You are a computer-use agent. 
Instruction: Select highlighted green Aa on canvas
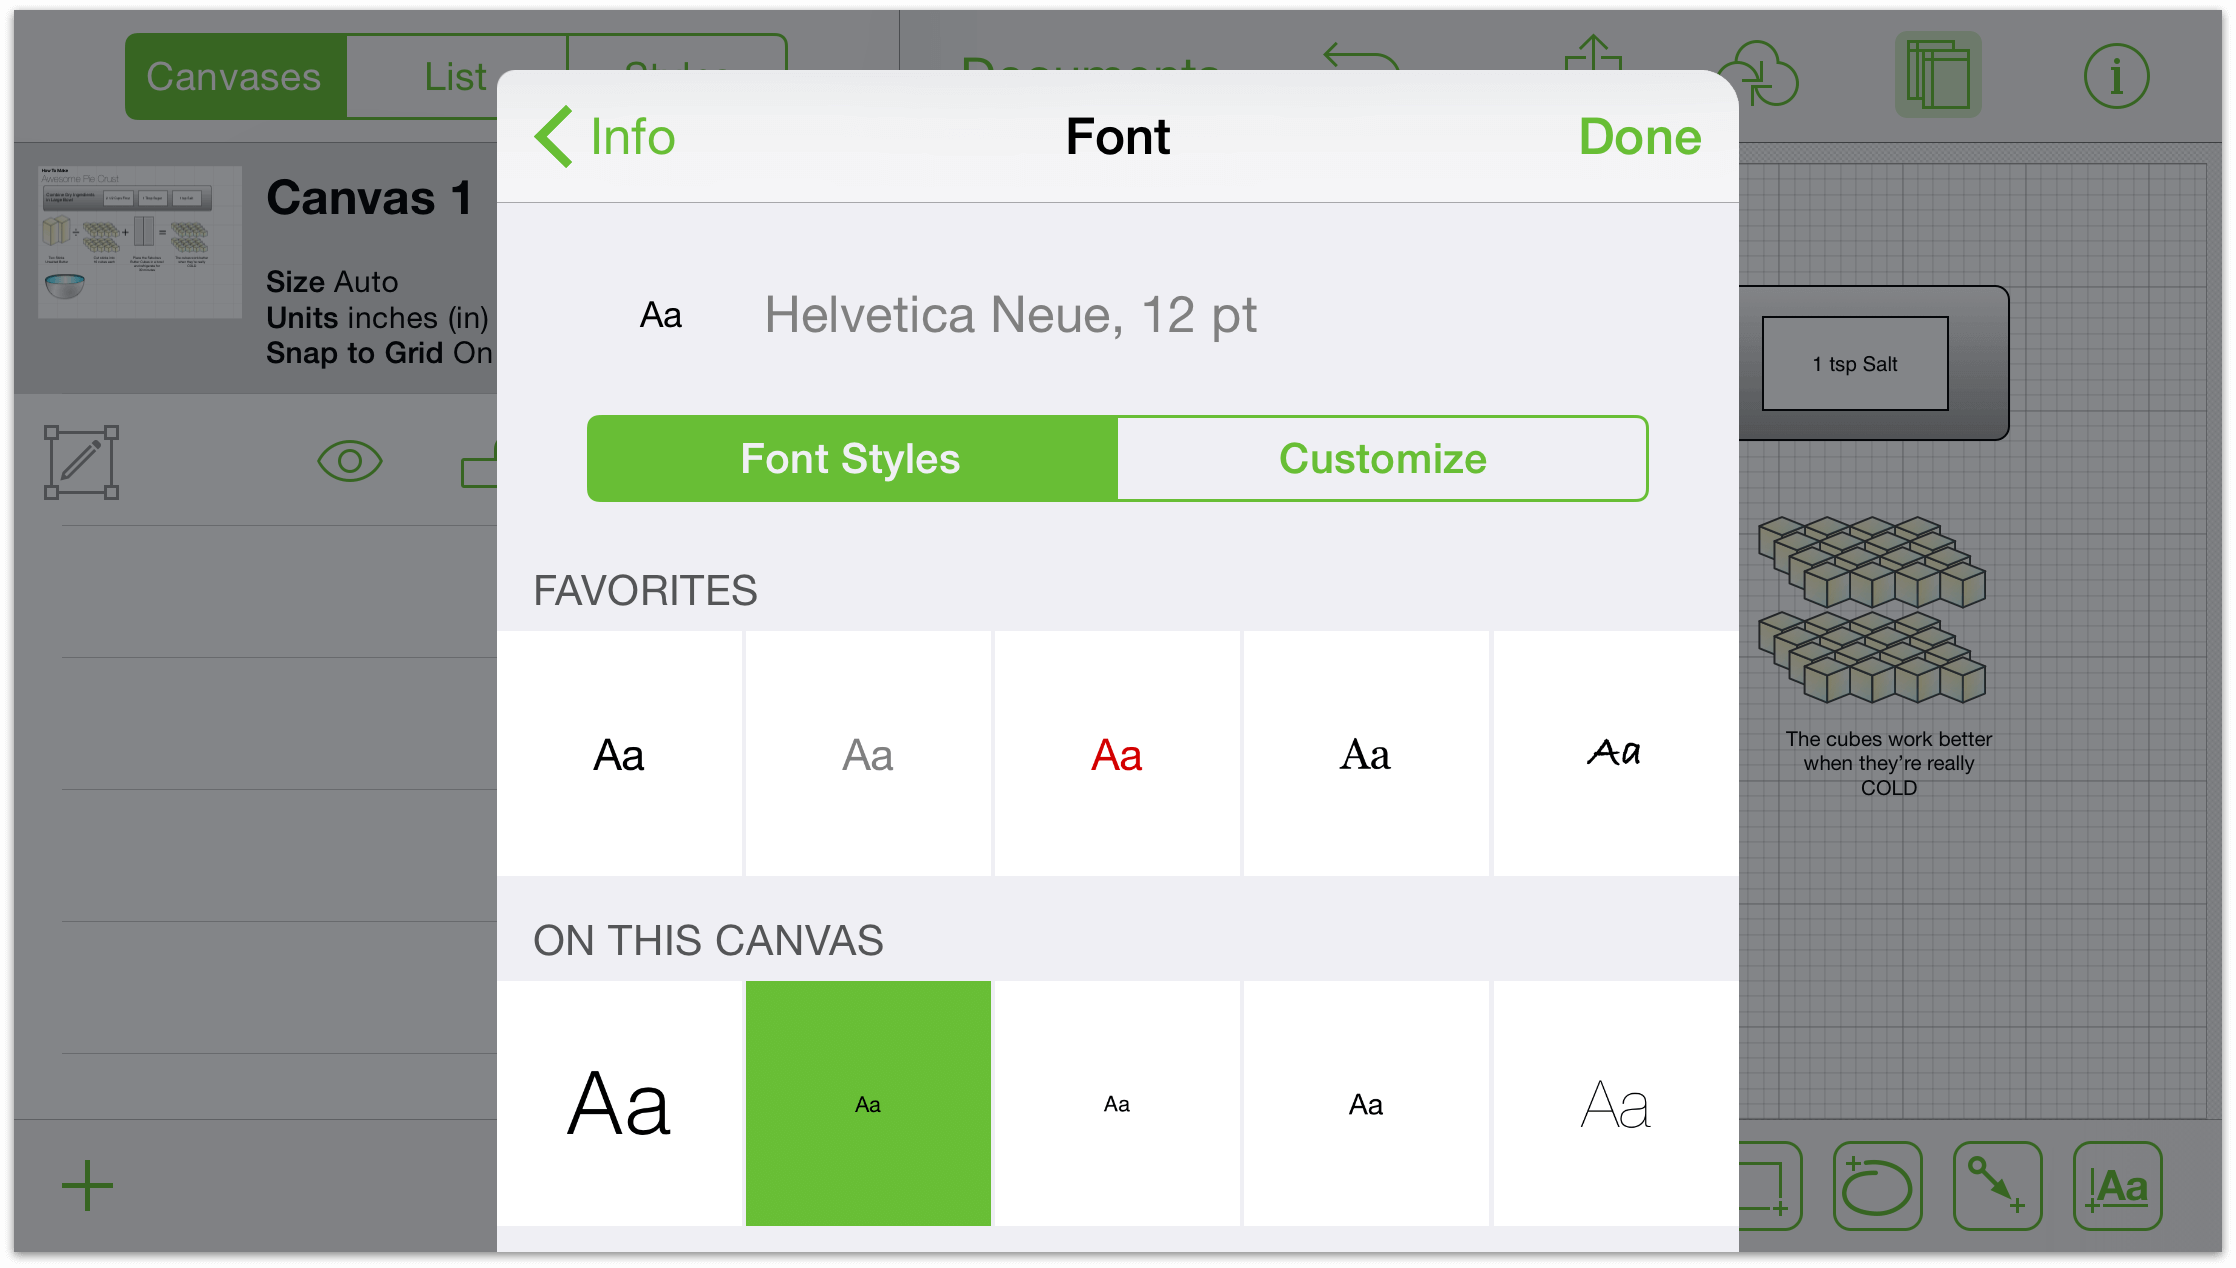click(x=868, y=1104)
